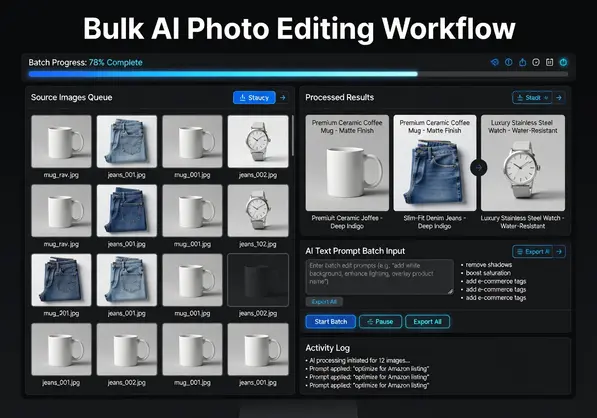Click the circular play icon in the progress header
Viewport: 597px width, 418px height.
point(536,62)
